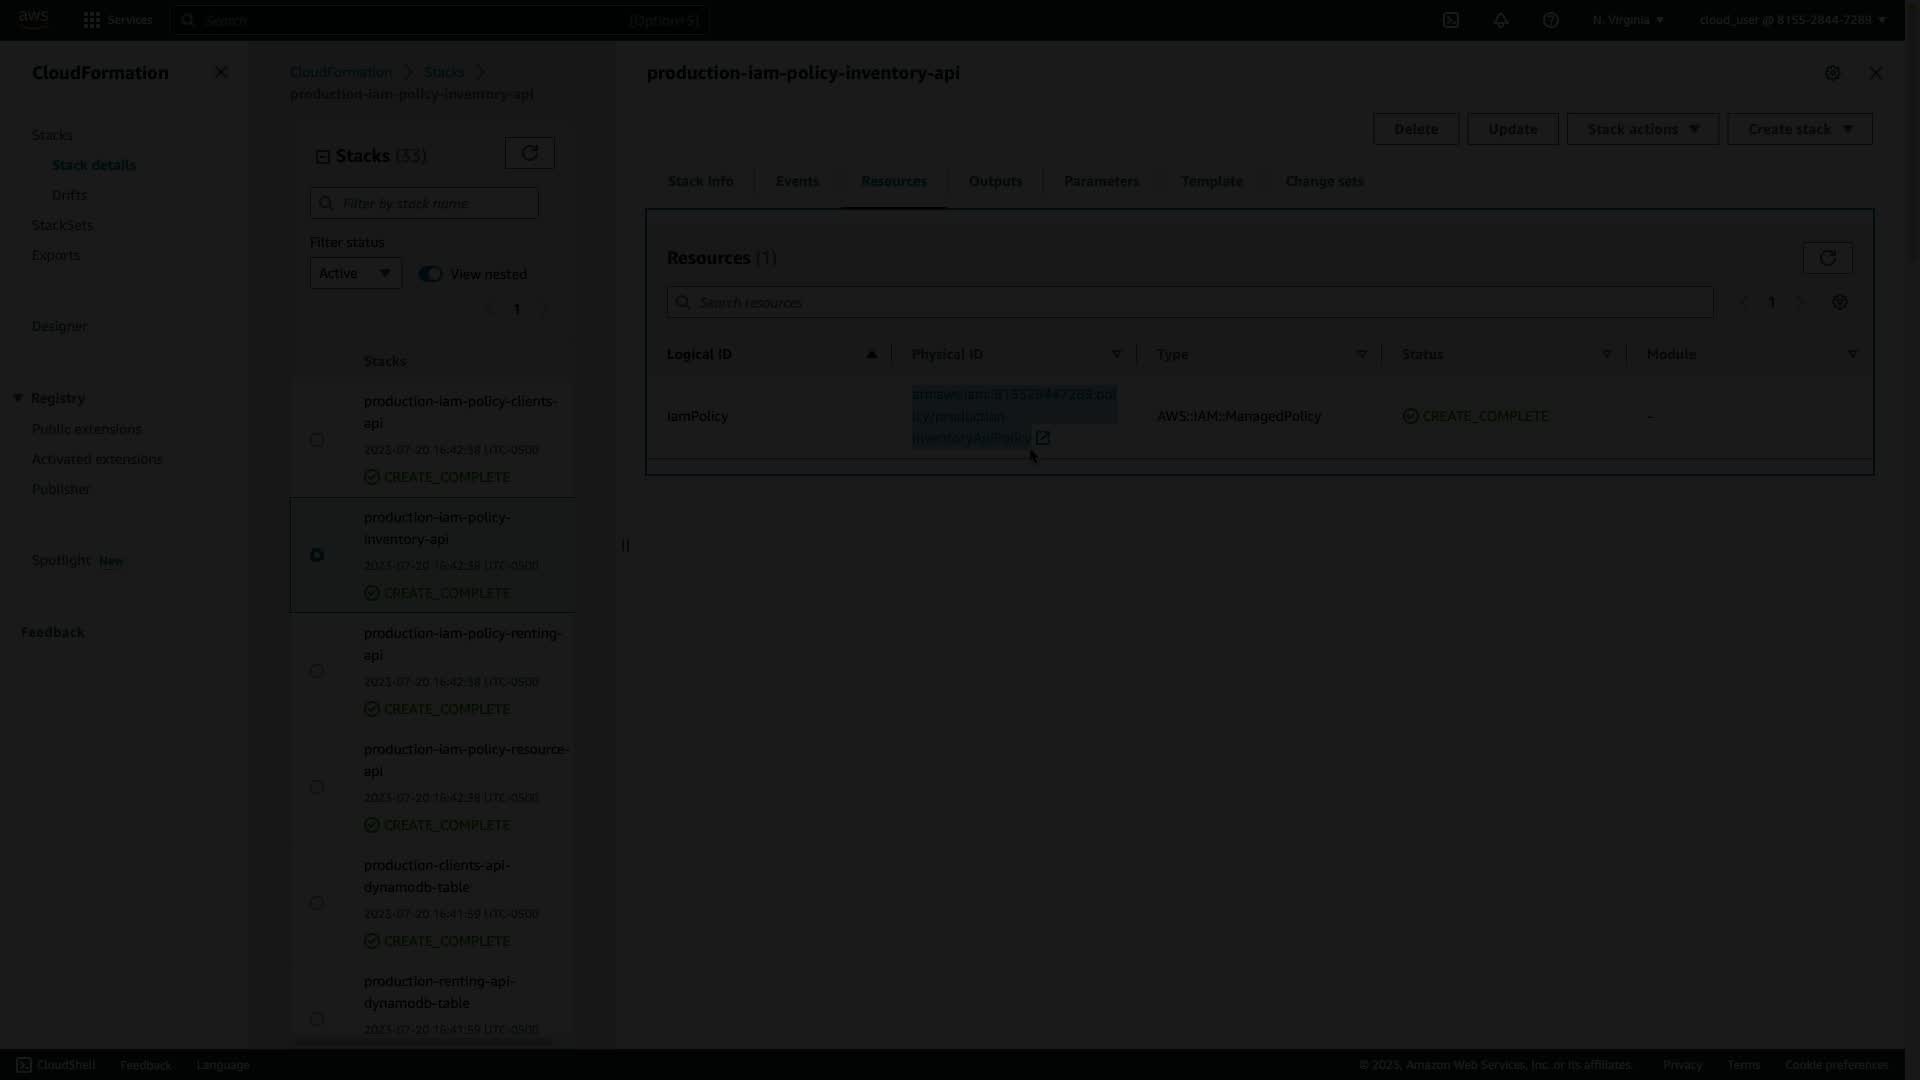Image resolution: width=1920 pixels, height=1080 pixels.
Task: Click the split panel settings gear icon
Action: (1832, 73)
